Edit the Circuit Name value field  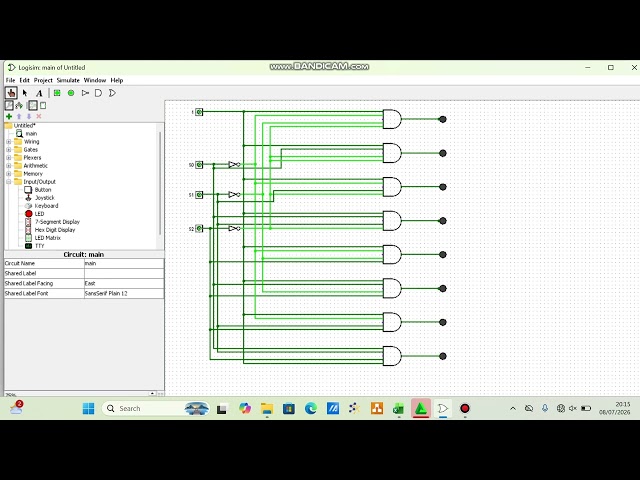(124, 264)
